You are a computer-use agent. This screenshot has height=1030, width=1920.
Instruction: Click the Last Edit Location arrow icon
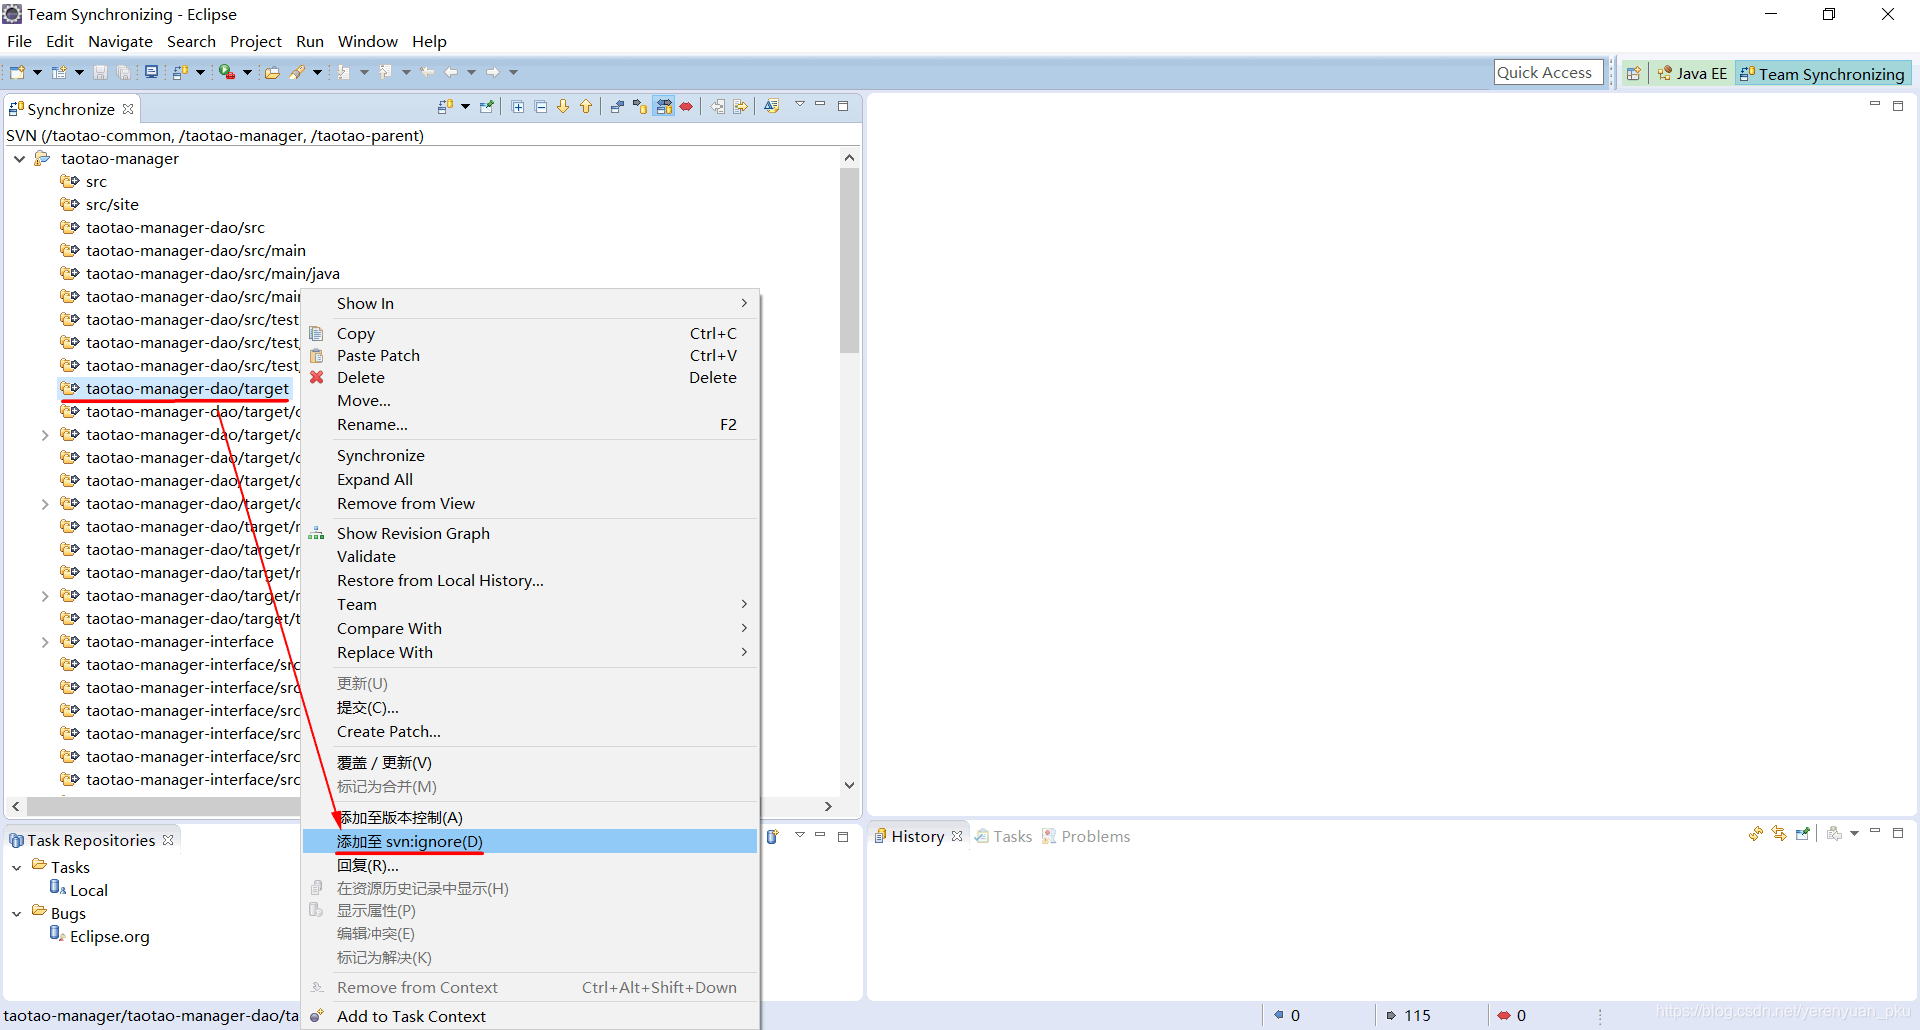(x=428, y=72)
